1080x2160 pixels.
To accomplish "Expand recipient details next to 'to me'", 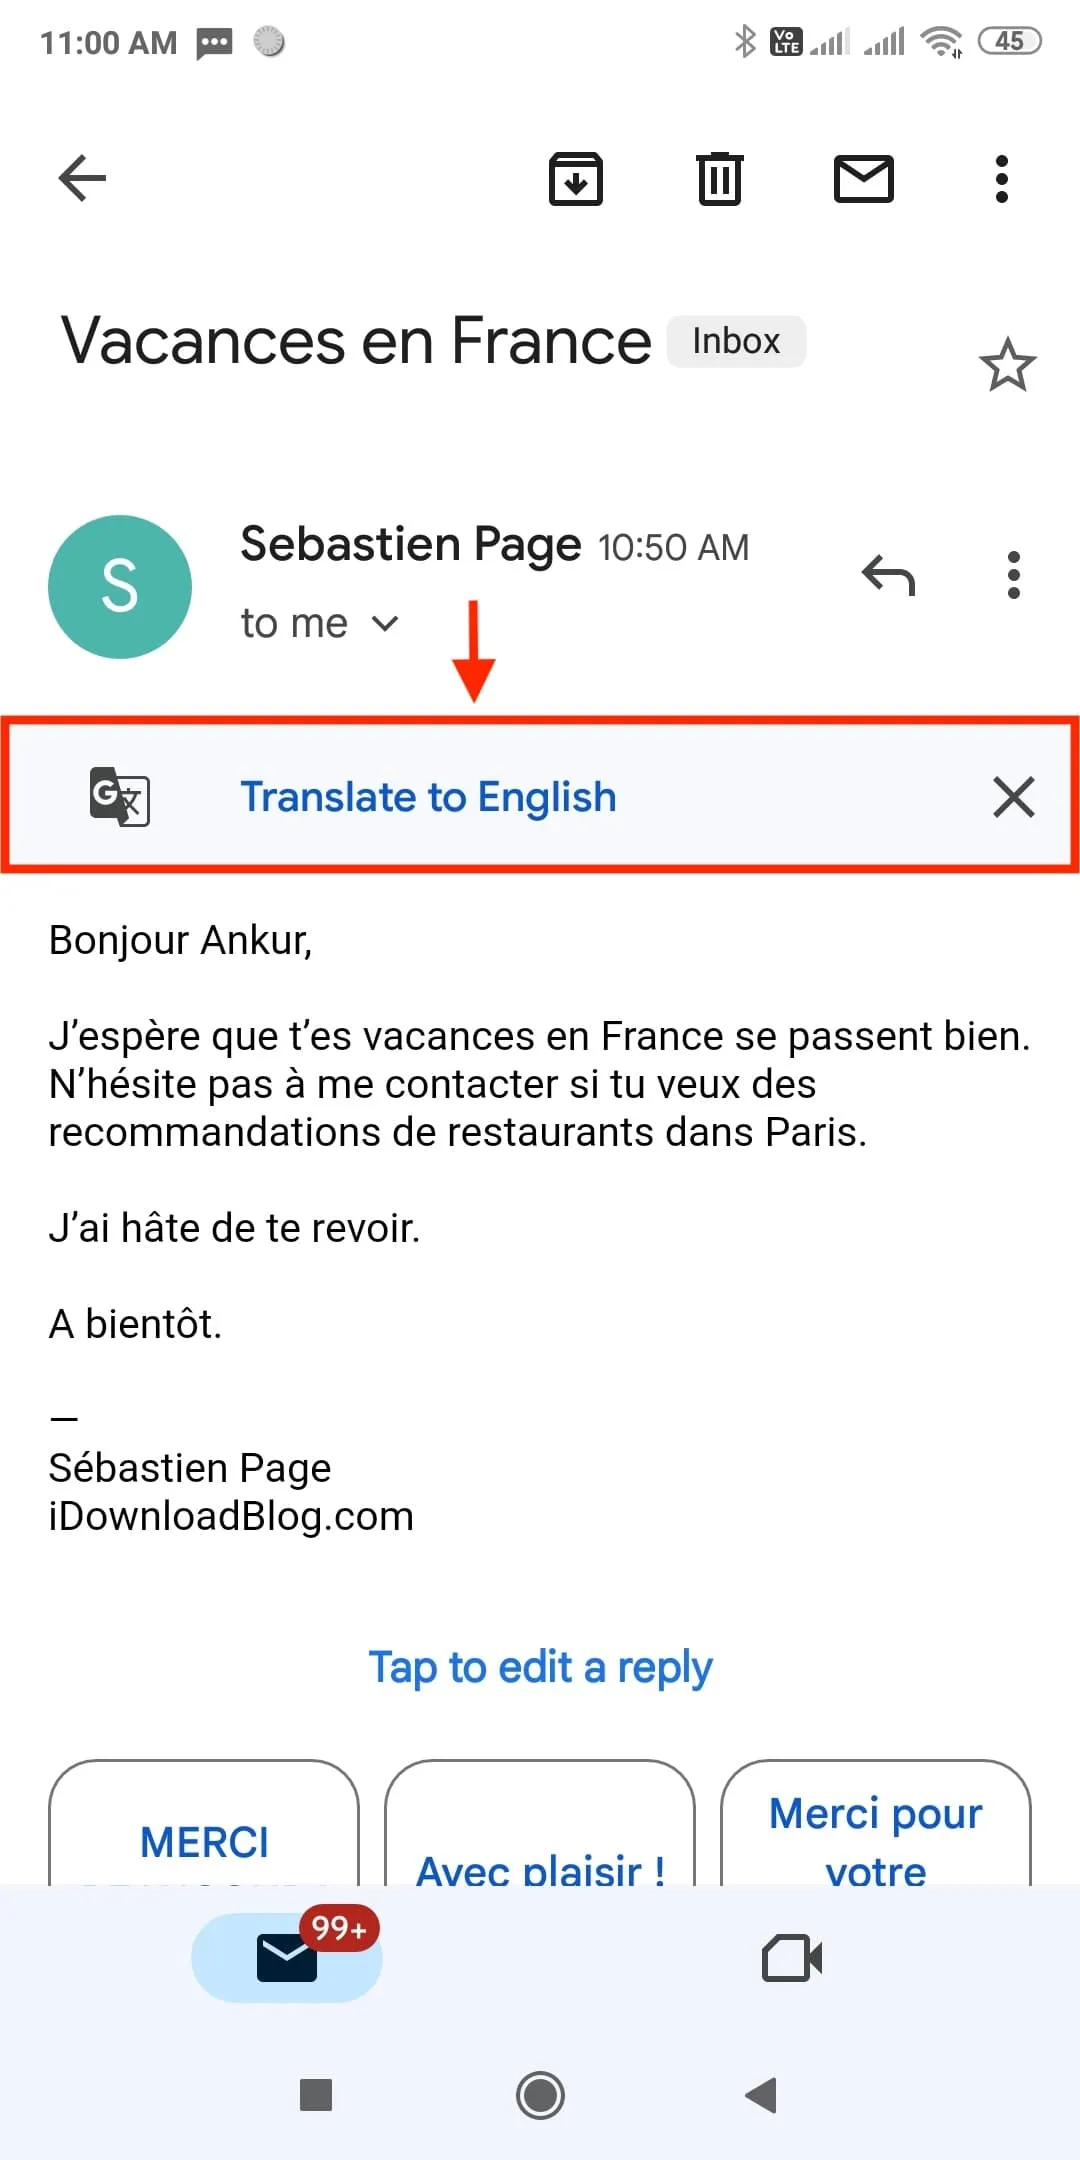I will pos(385,624).
